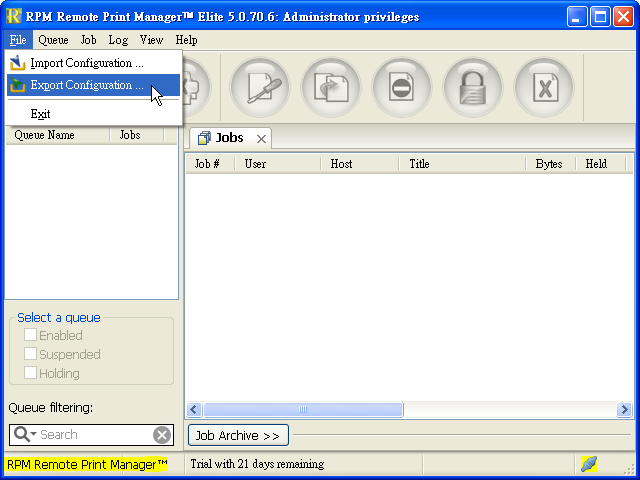Minimize the RPM window

click(577, 17)
